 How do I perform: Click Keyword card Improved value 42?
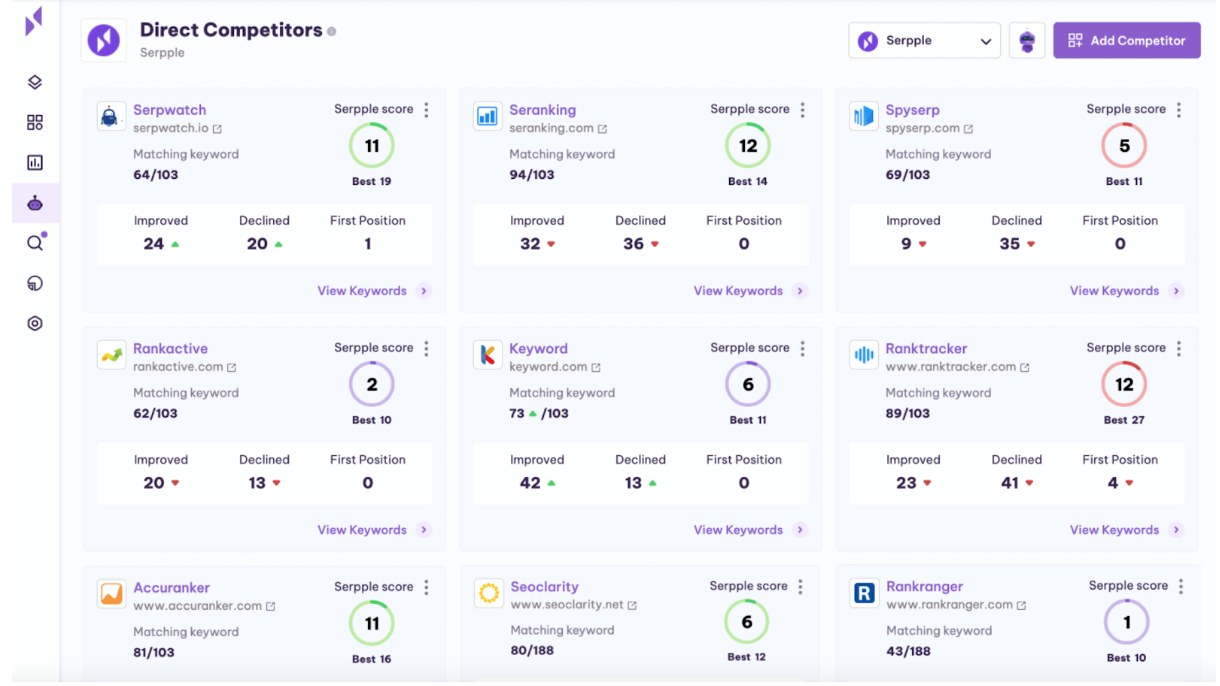[531, 483]
